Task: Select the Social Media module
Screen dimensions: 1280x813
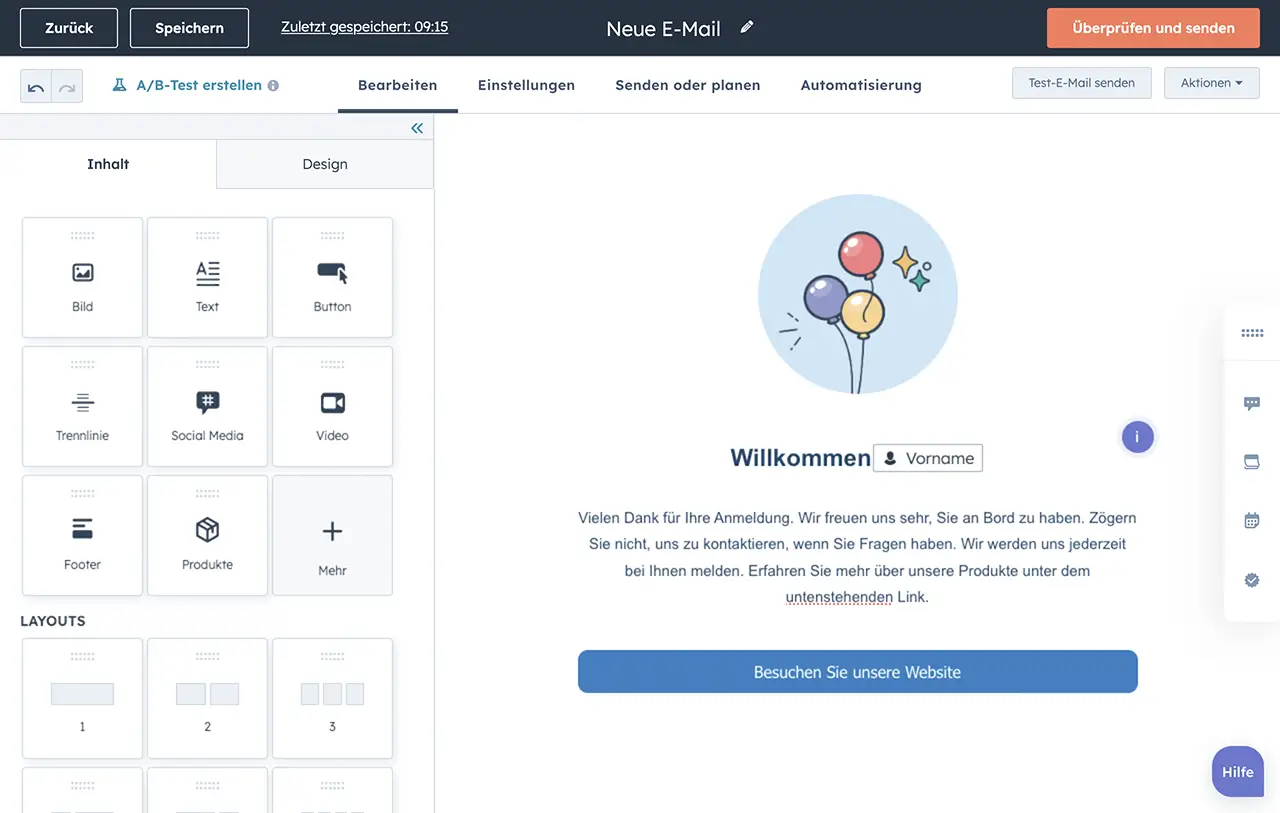Action: 207,407
